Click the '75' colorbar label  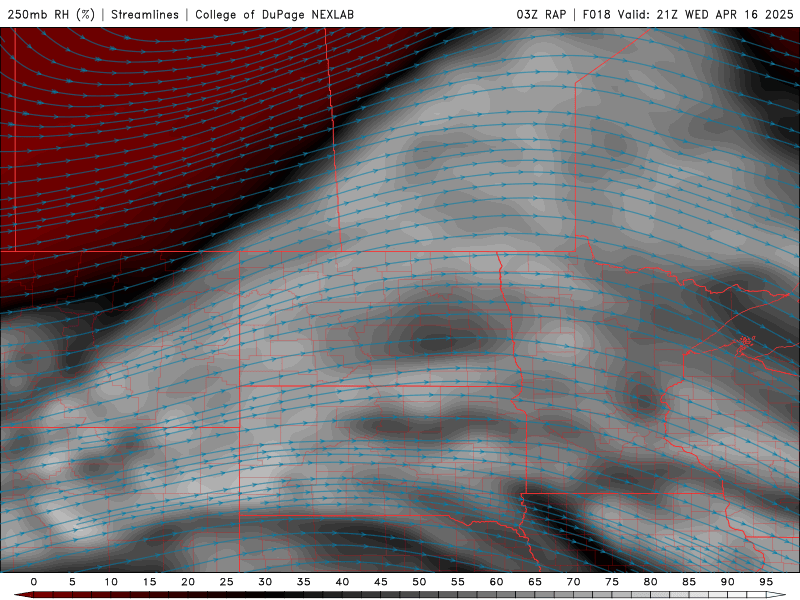pyautogui.click(x=612, y=582)
